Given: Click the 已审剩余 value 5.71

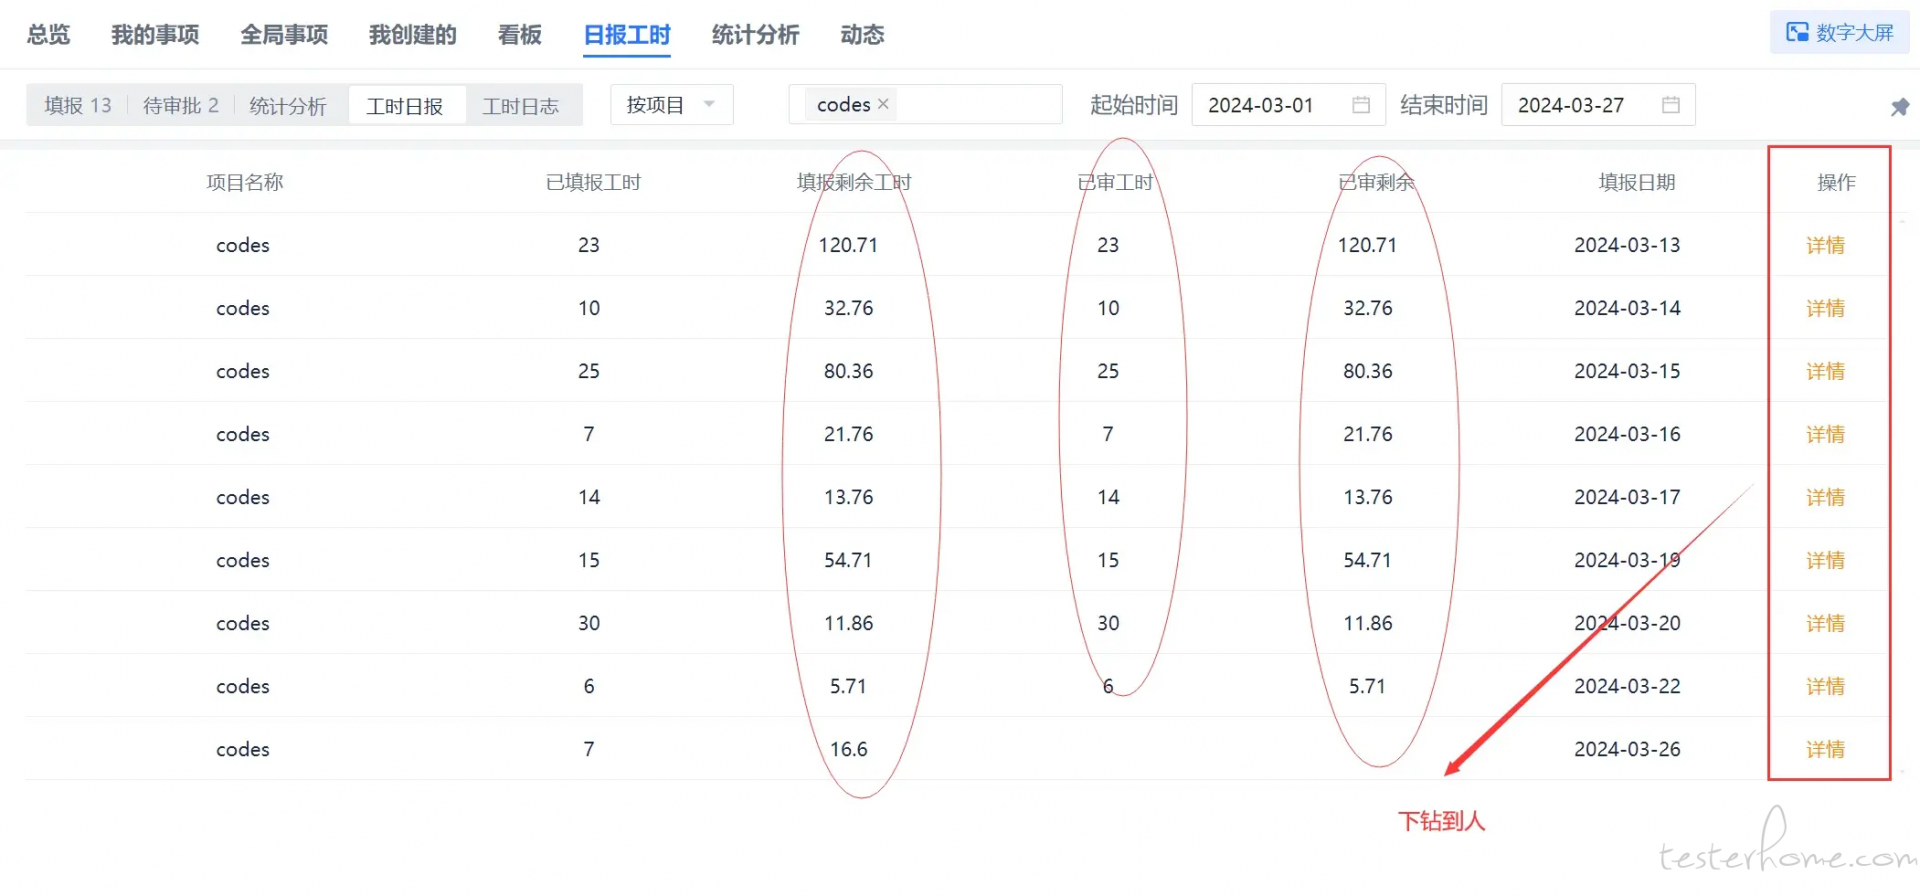Looking at the screenshot, I should 1367,686.
